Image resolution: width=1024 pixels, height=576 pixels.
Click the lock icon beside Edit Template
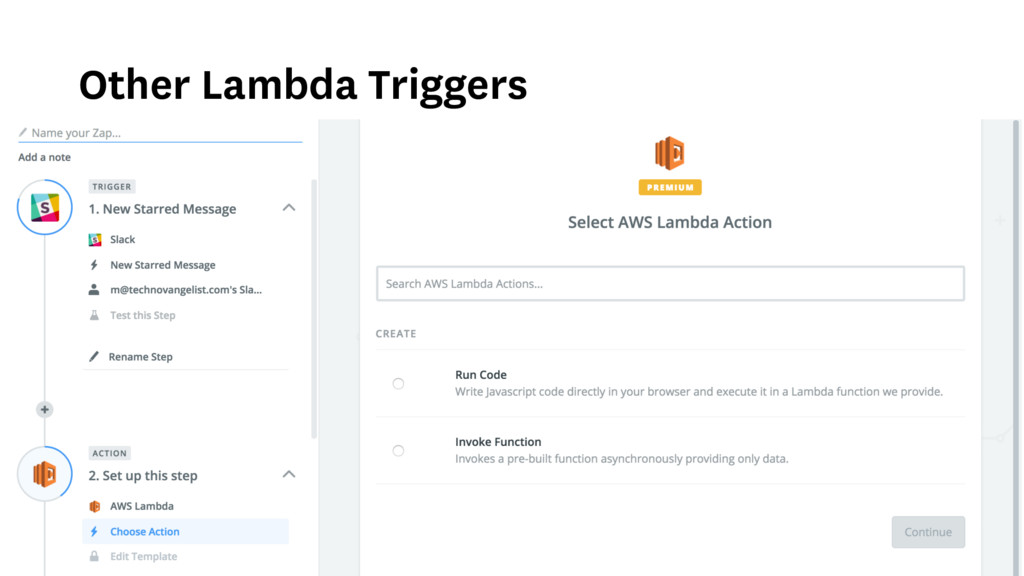click(x=94, y=556)
